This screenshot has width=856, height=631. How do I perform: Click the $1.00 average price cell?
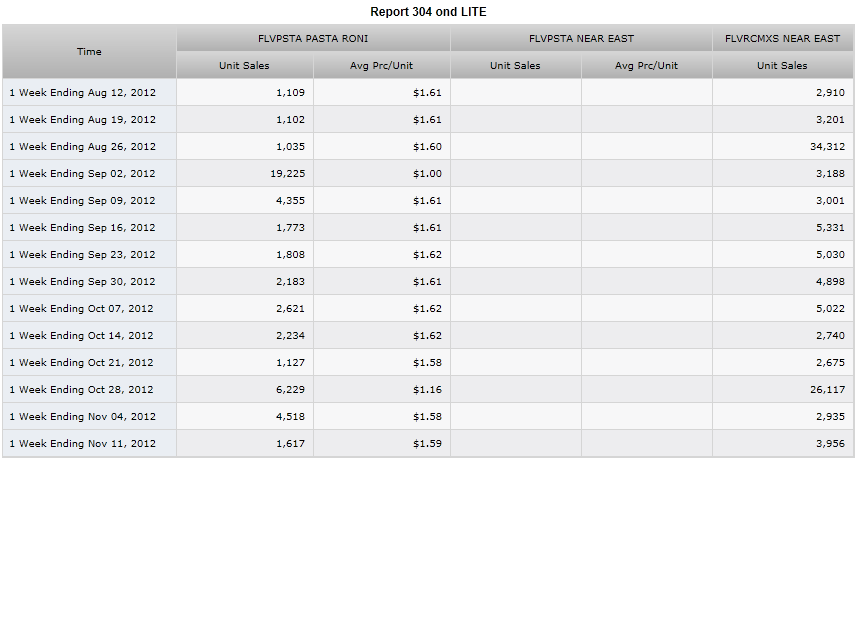click(x=382, y=174)
